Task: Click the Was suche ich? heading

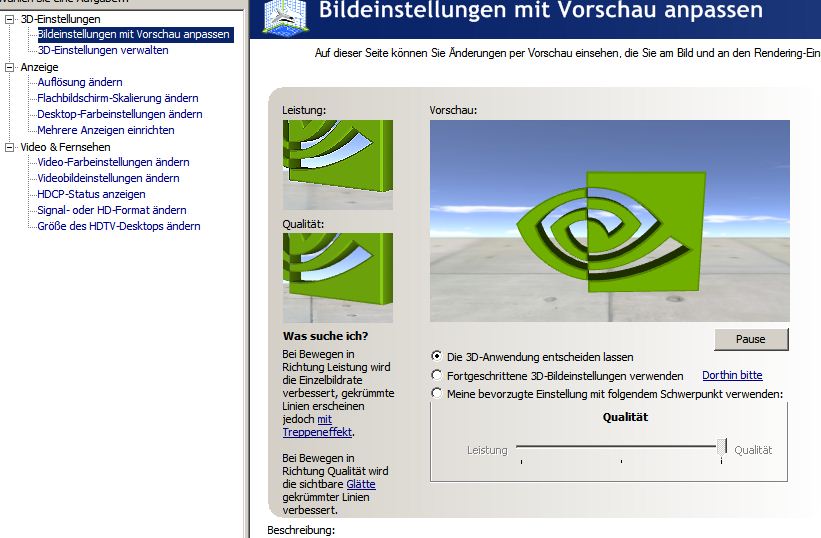Action: tap(325, 336)
